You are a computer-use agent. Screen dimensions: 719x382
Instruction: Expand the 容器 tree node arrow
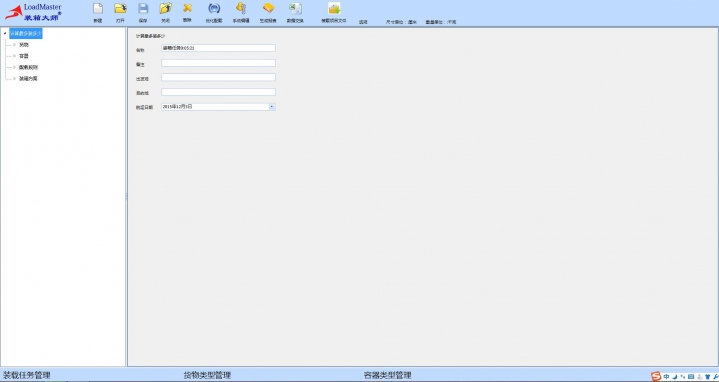click(15, 56)
